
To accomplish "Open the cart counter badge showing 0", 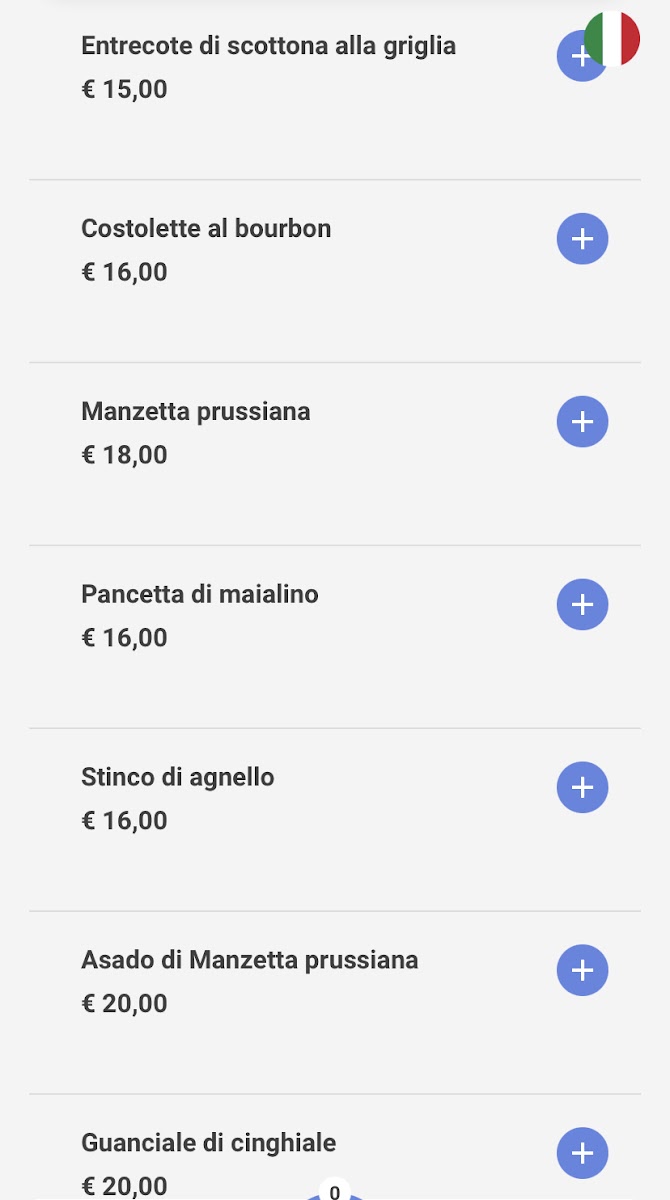I will click(x=335, y=1192).
